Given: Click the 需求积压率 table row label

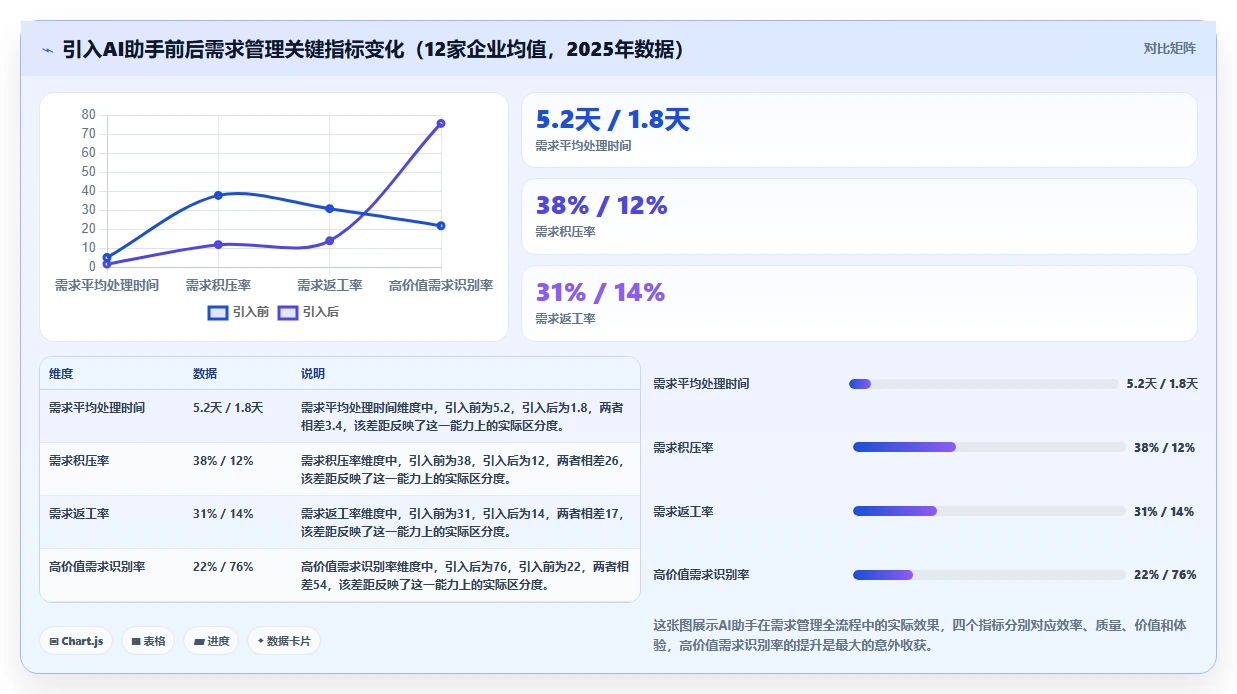Looking at the screenshot, I should [79, 461].
